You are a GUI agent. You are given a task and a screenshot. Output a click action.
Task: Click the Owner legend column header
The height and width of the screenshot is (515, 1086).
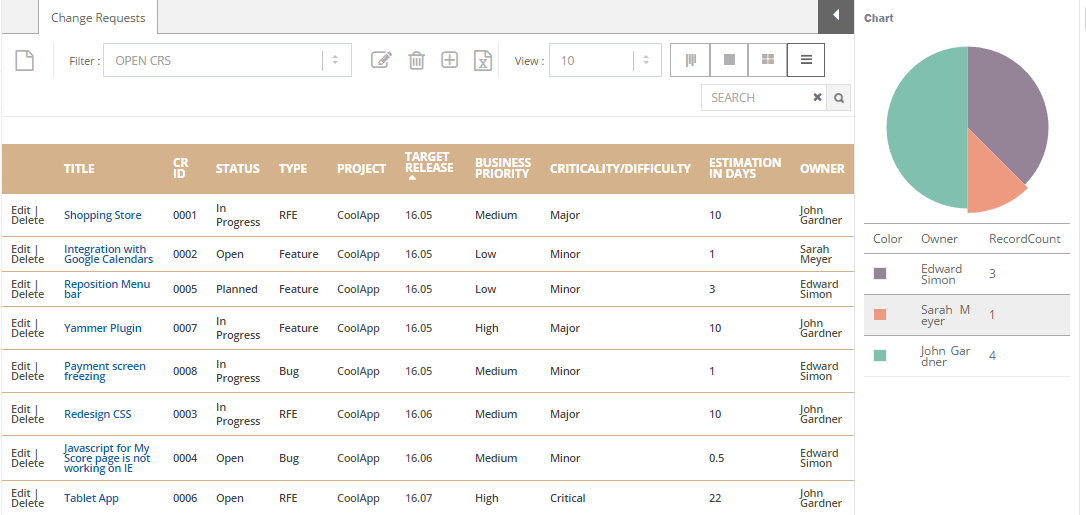tap(939, 239)
